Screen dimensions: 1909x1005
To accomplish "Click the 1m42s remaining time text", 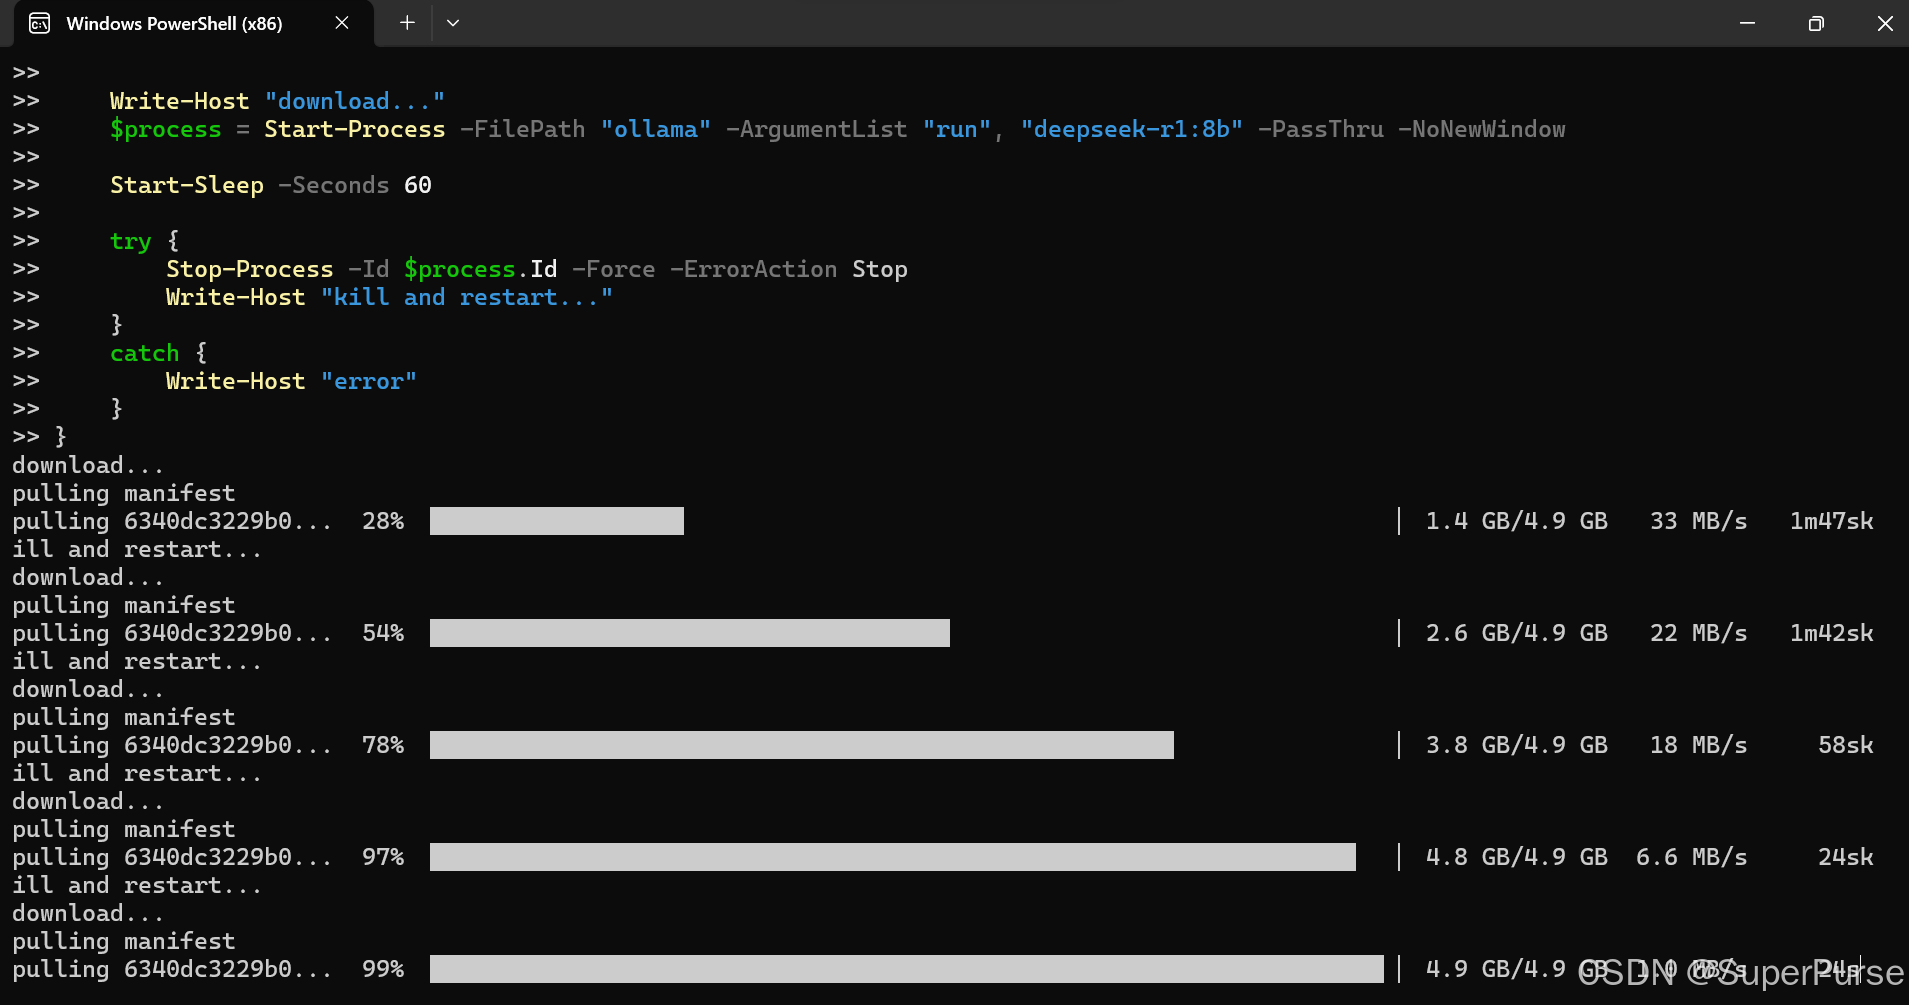I will pos(1825,633).
